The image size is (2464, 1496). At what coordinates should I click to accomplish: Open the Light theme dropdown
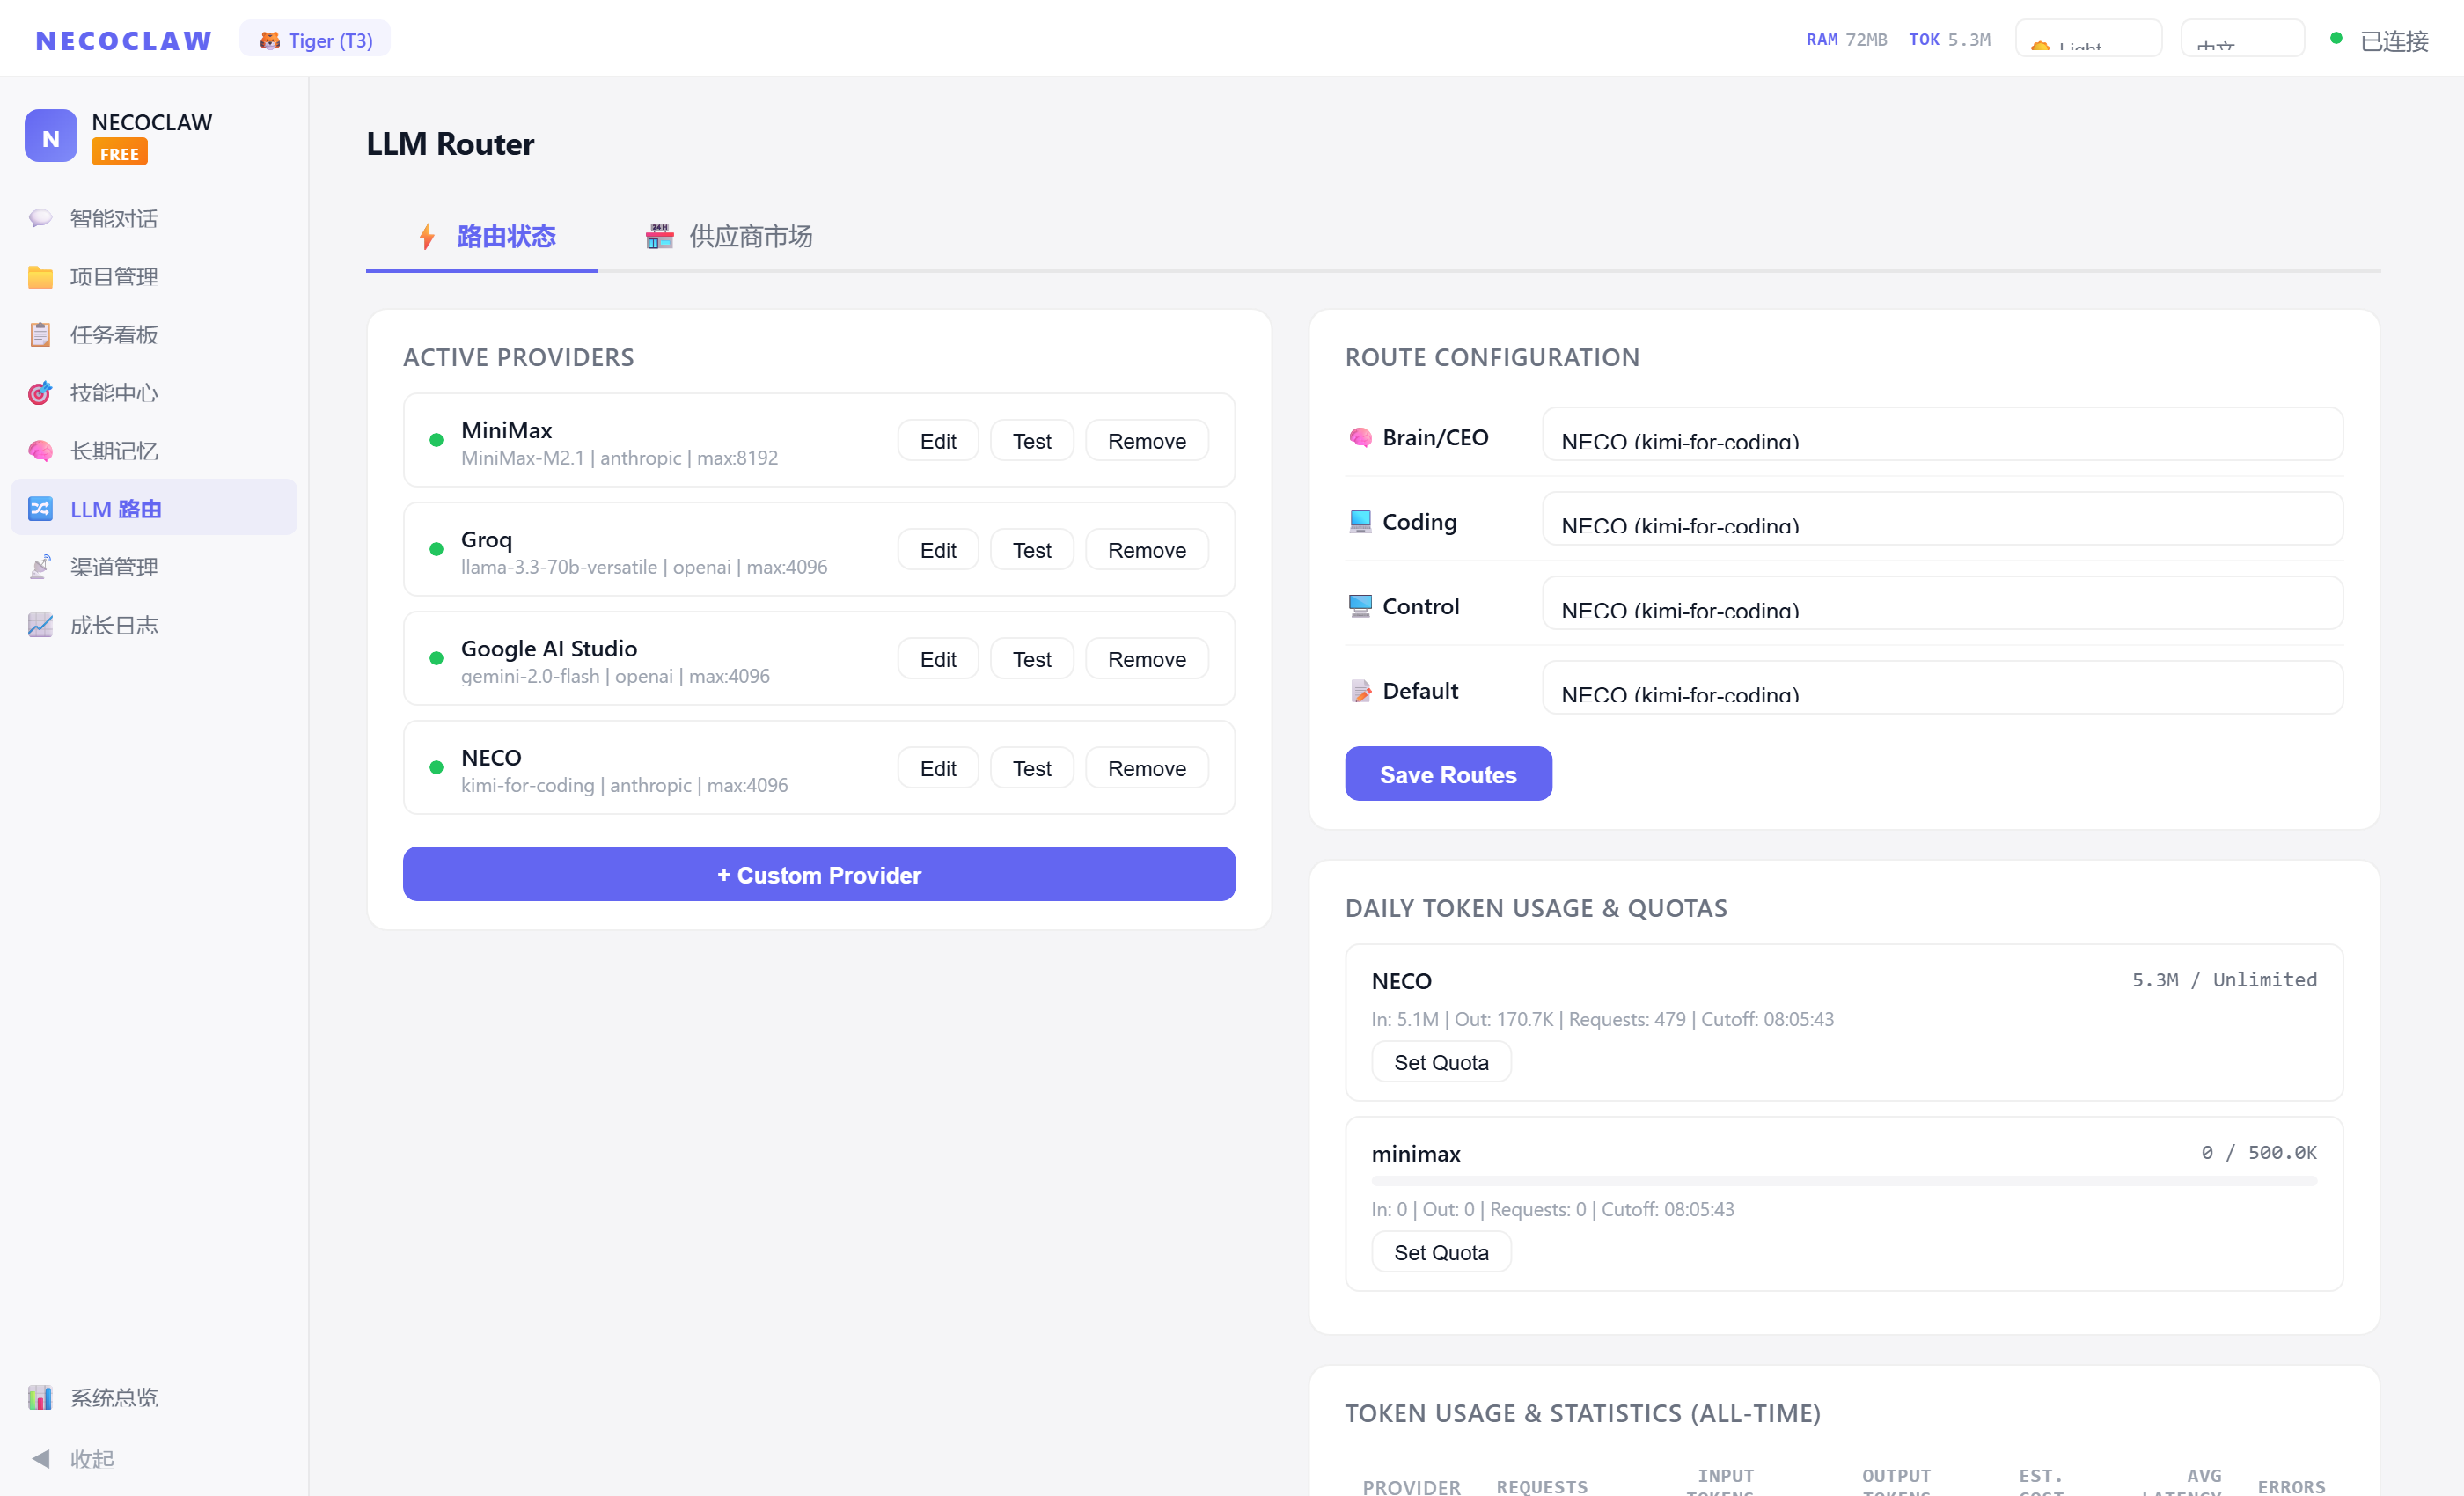[2088, 40]
